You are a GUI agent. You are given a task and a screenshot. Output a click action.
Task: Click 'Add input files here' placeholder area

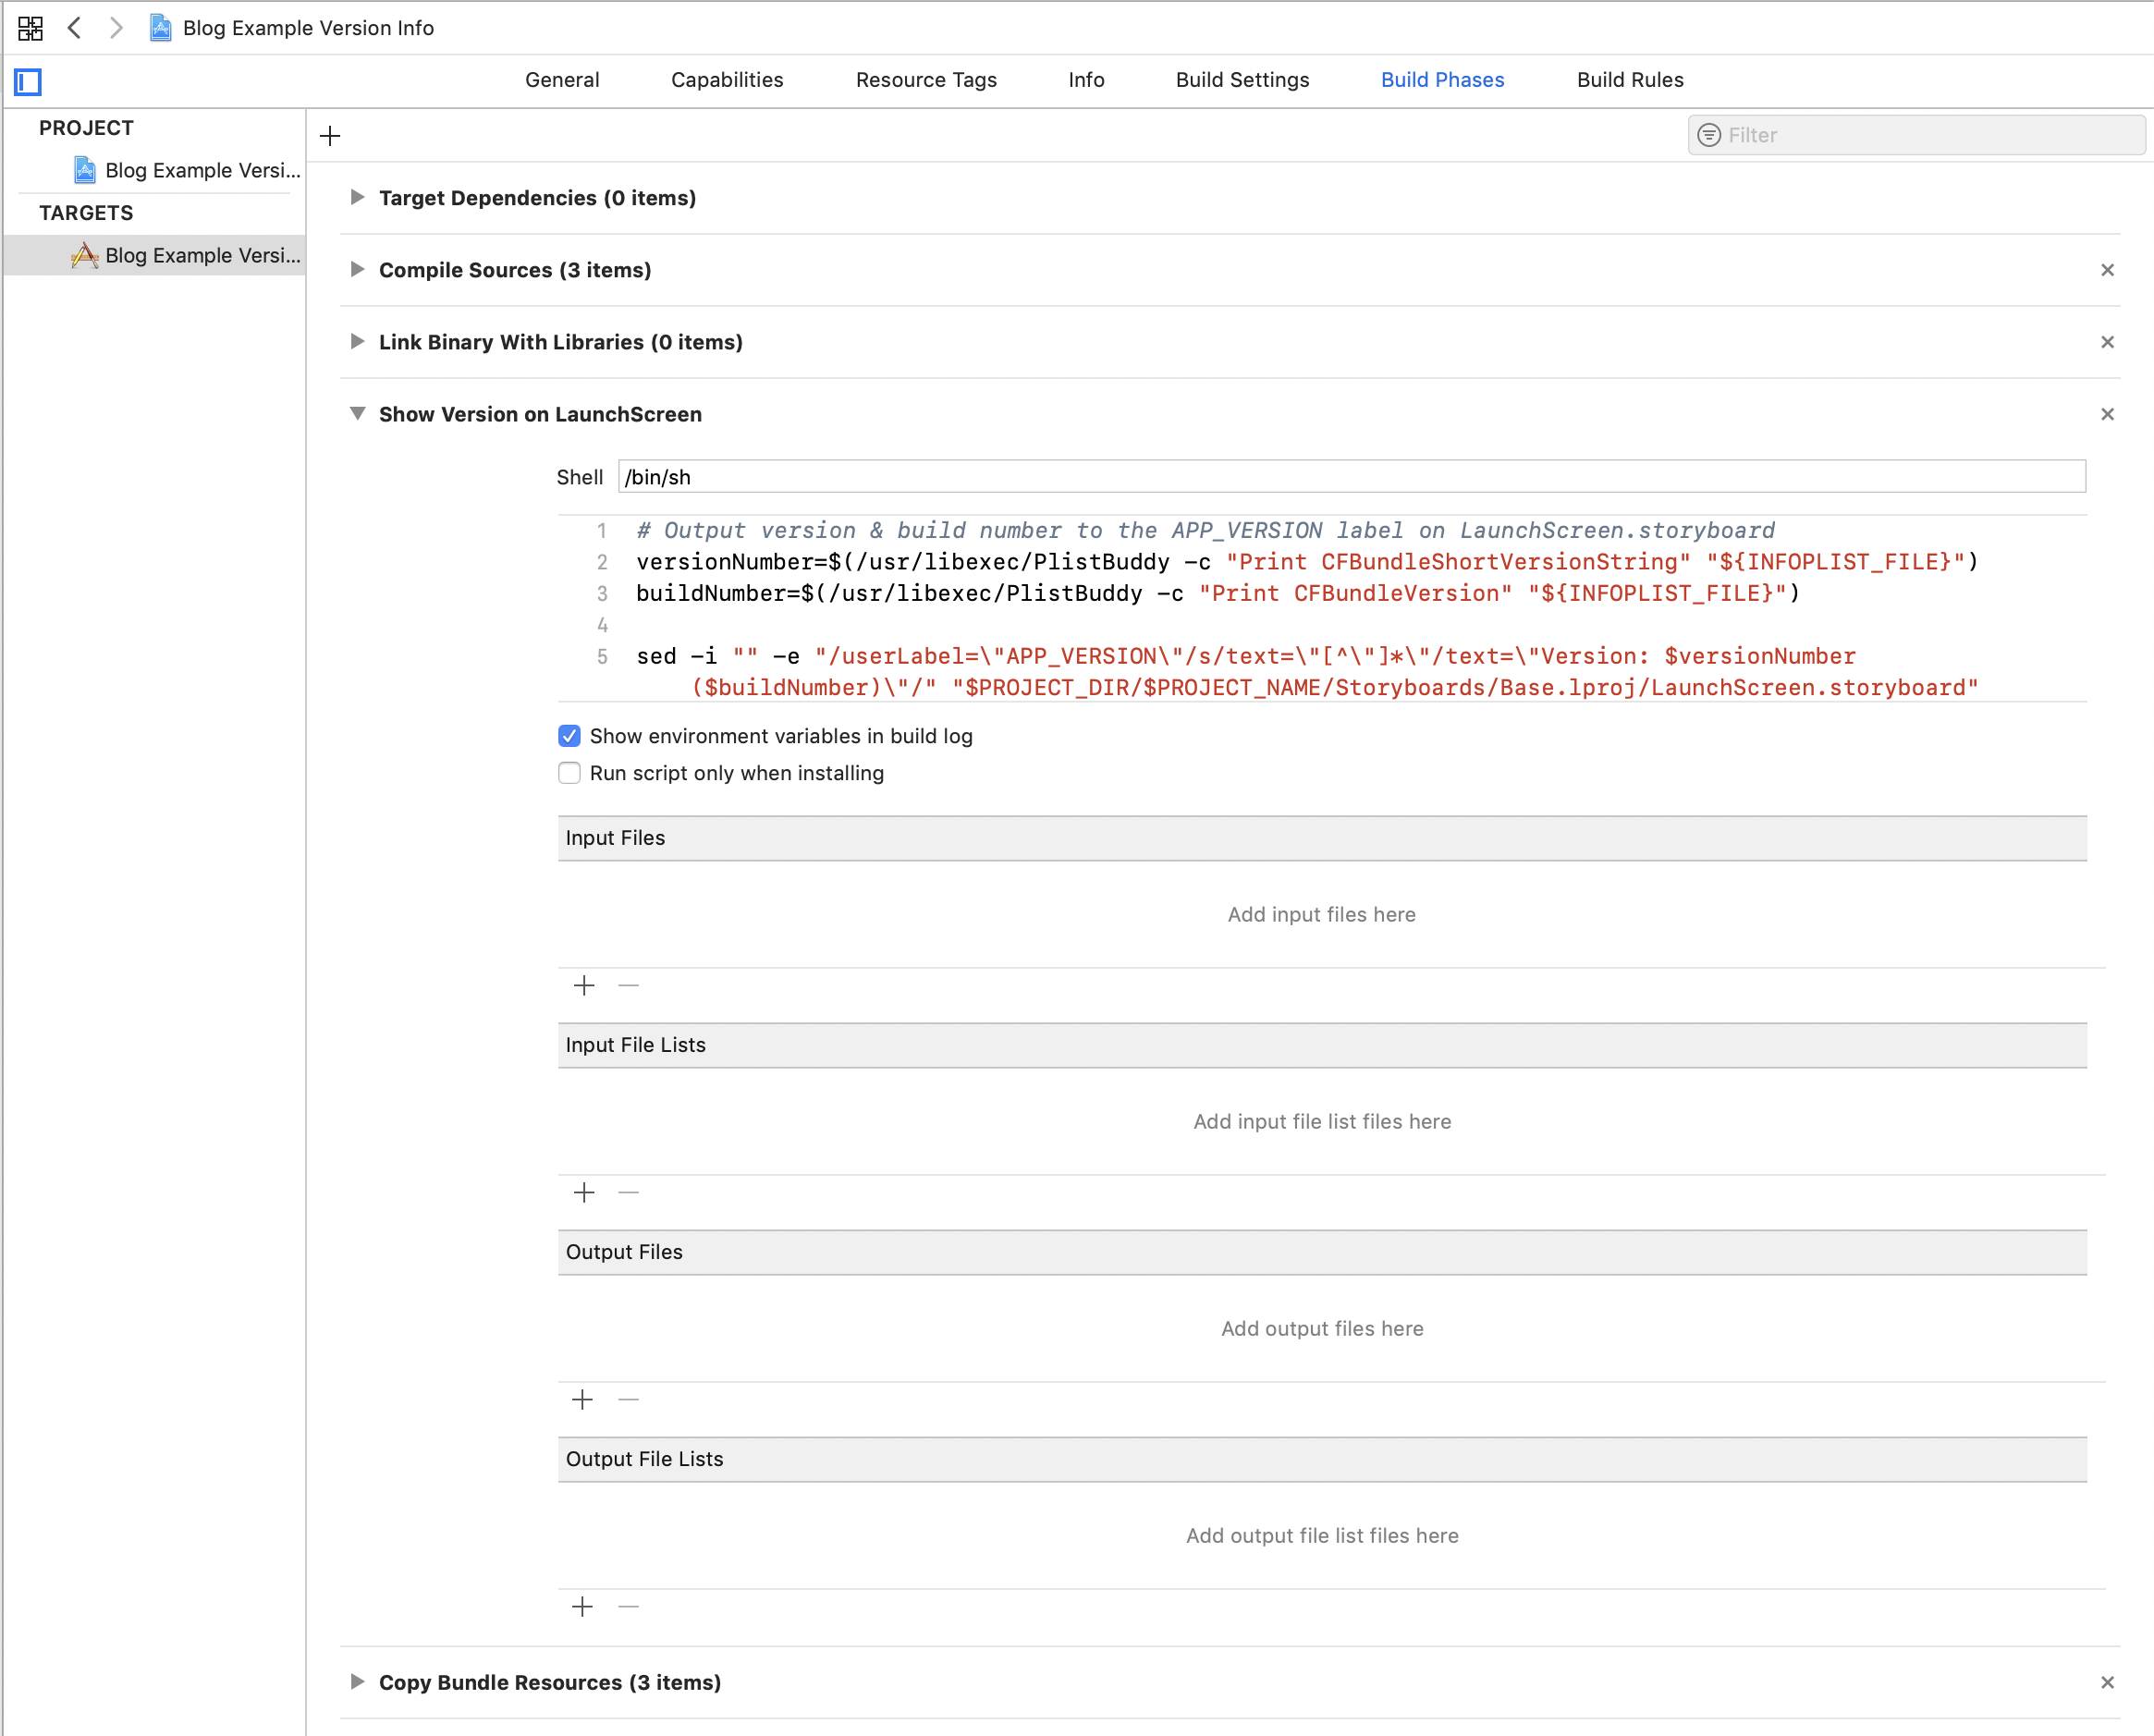pyautogui.click(x=1322, y=914)
